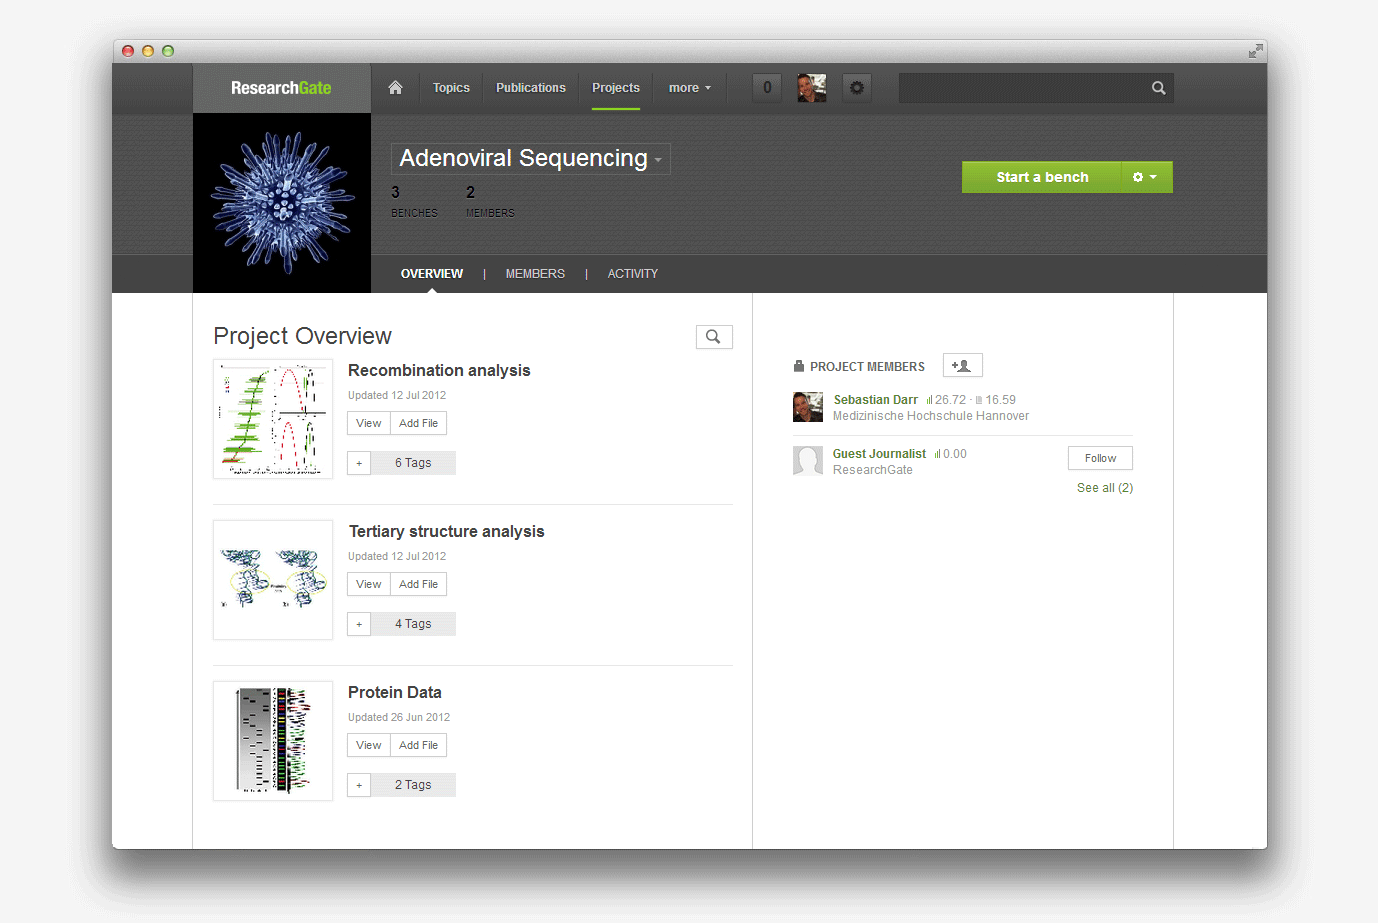Click the green zoom window button

[168, 51]
